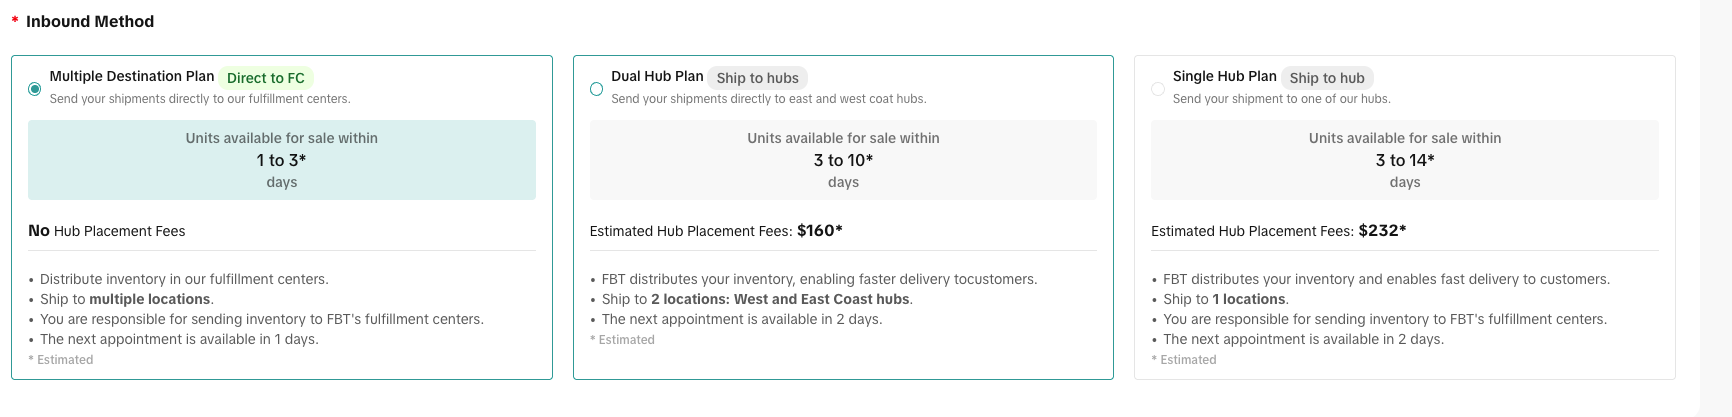Click the Direct to FC badge
The width and height of the screenshot is (1732, 417).
(265, 78)
